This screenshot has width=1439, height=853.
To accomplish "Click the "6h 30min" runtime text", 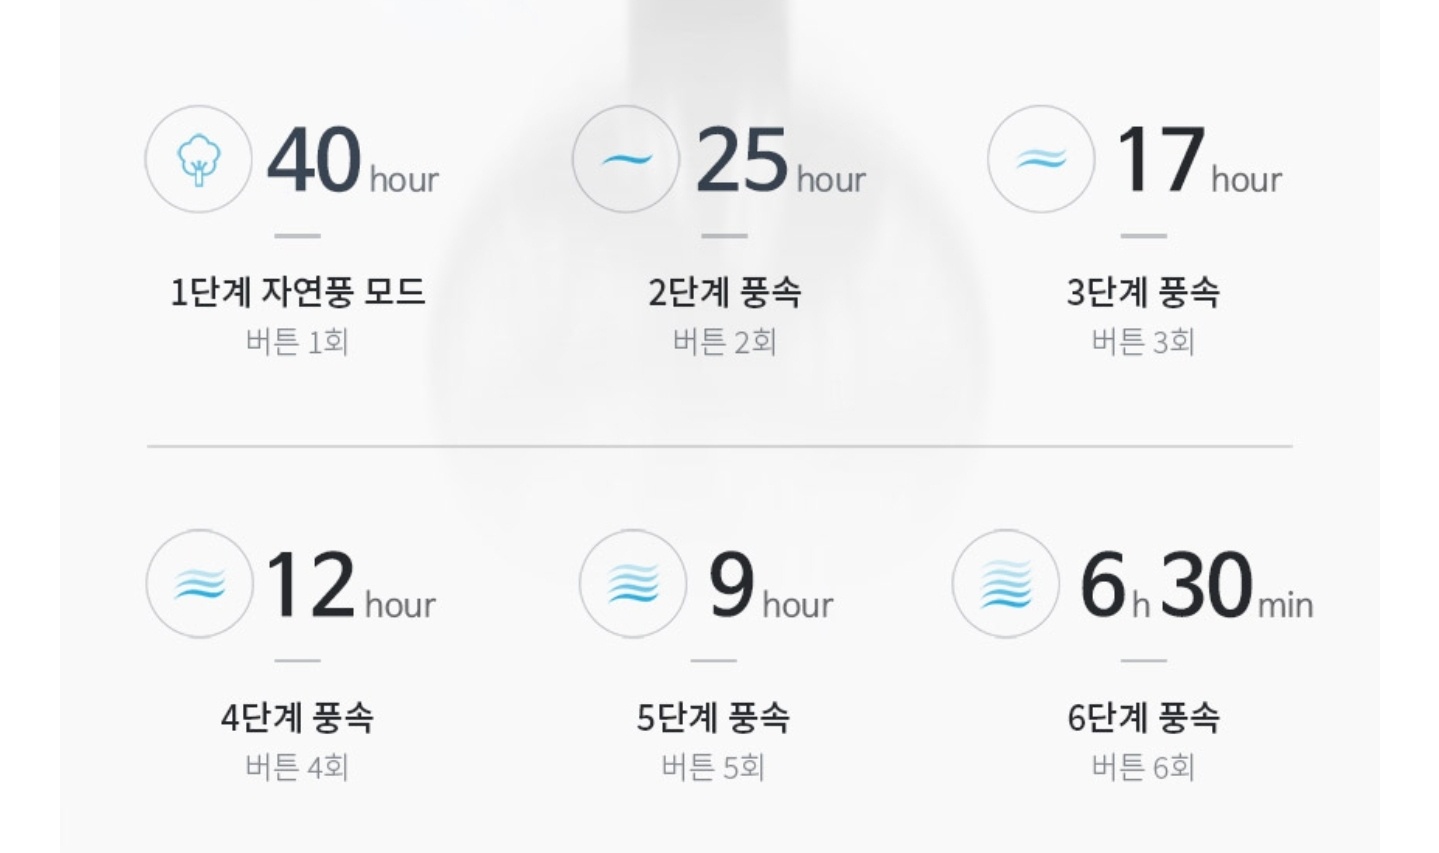I will (x=1196, y=586).
